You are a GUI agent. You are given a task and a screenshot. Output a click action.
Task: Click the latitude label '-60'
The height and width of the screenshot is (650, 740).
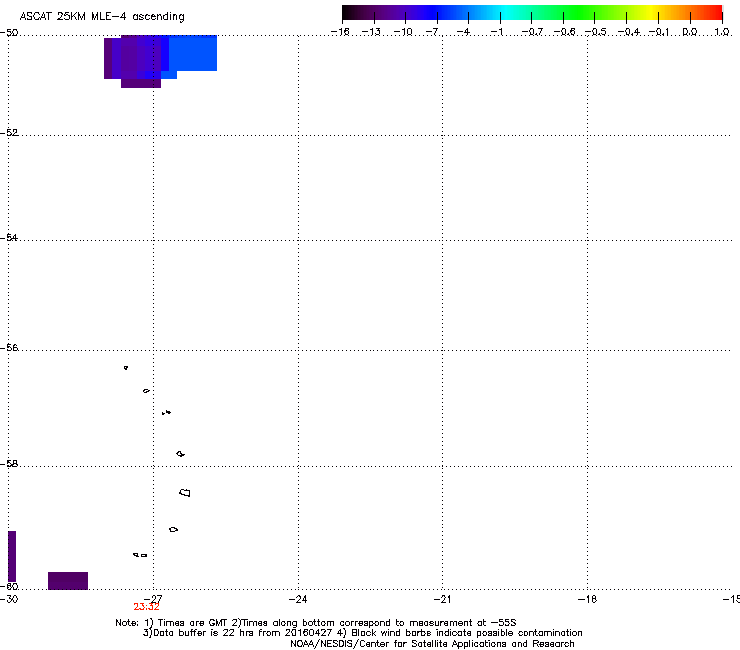[x=9, y=586]
